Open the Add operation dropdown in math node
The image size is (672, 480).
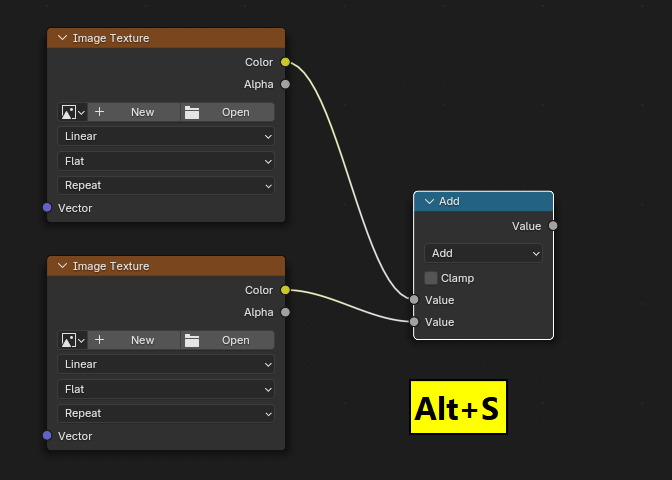point(483,253)
